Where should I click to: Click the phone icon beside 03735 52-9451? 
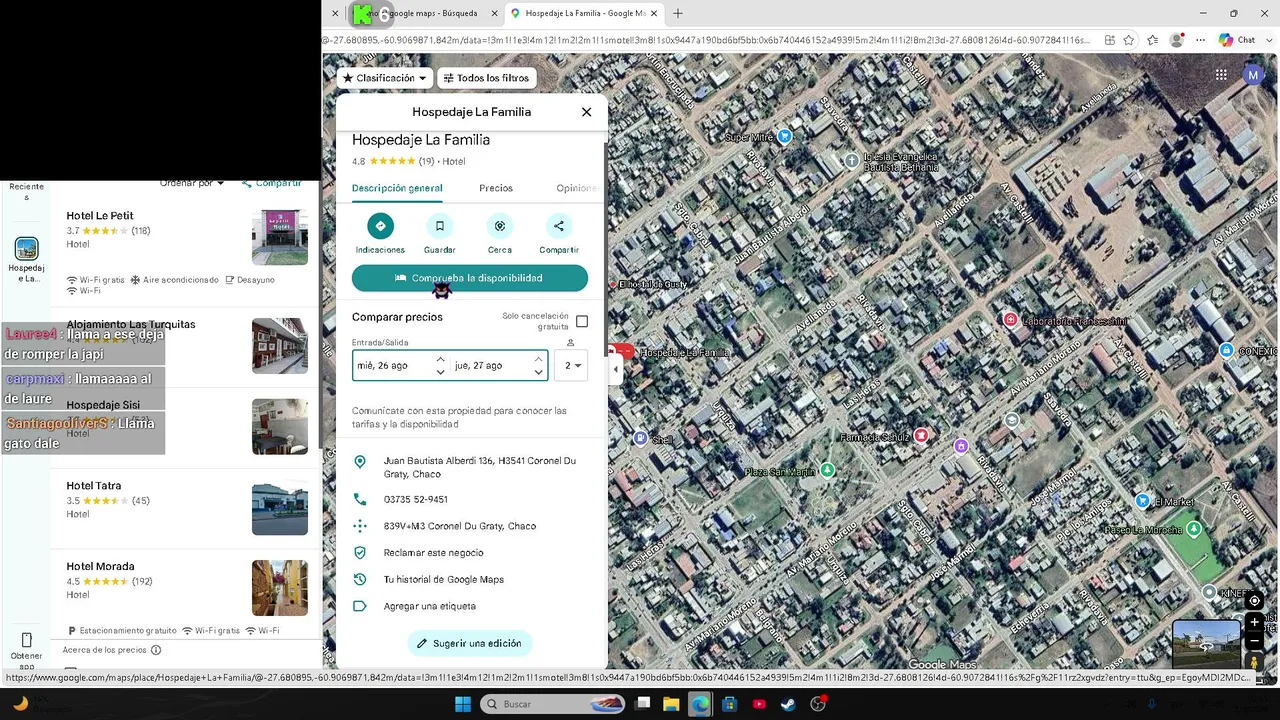coord(360,499)
